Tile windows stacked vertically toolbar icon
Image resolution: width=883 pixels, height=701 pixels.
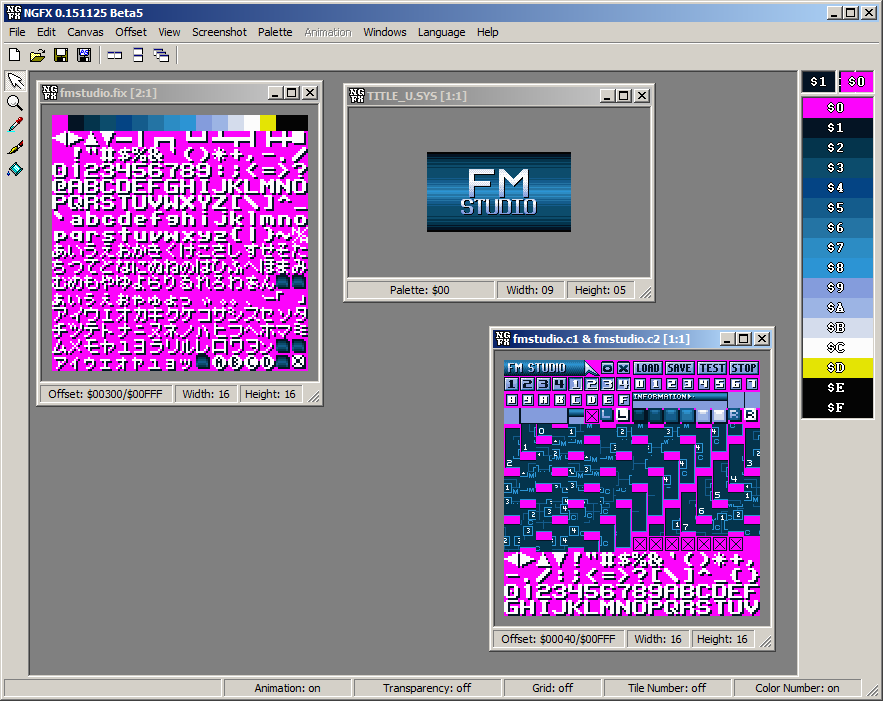[138, 55]
